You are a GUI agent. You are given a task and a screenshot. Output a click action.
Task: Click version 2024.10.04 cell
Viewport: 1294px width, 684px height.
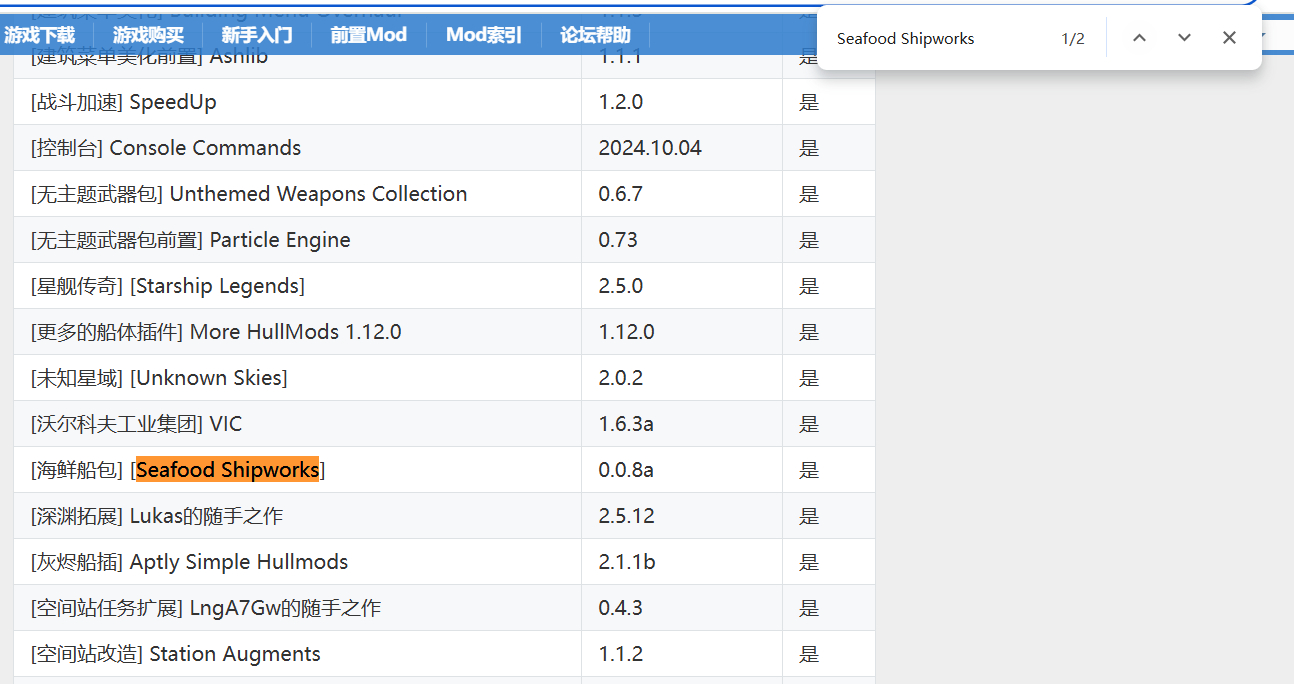[x=650, y=148]
